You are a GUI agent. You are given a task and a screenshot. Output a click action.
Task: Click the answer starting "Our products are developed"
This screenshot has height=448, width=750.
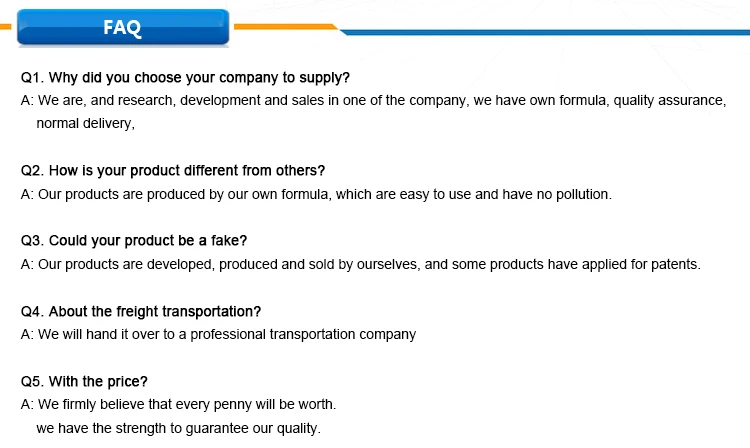(x=361, y=264)
